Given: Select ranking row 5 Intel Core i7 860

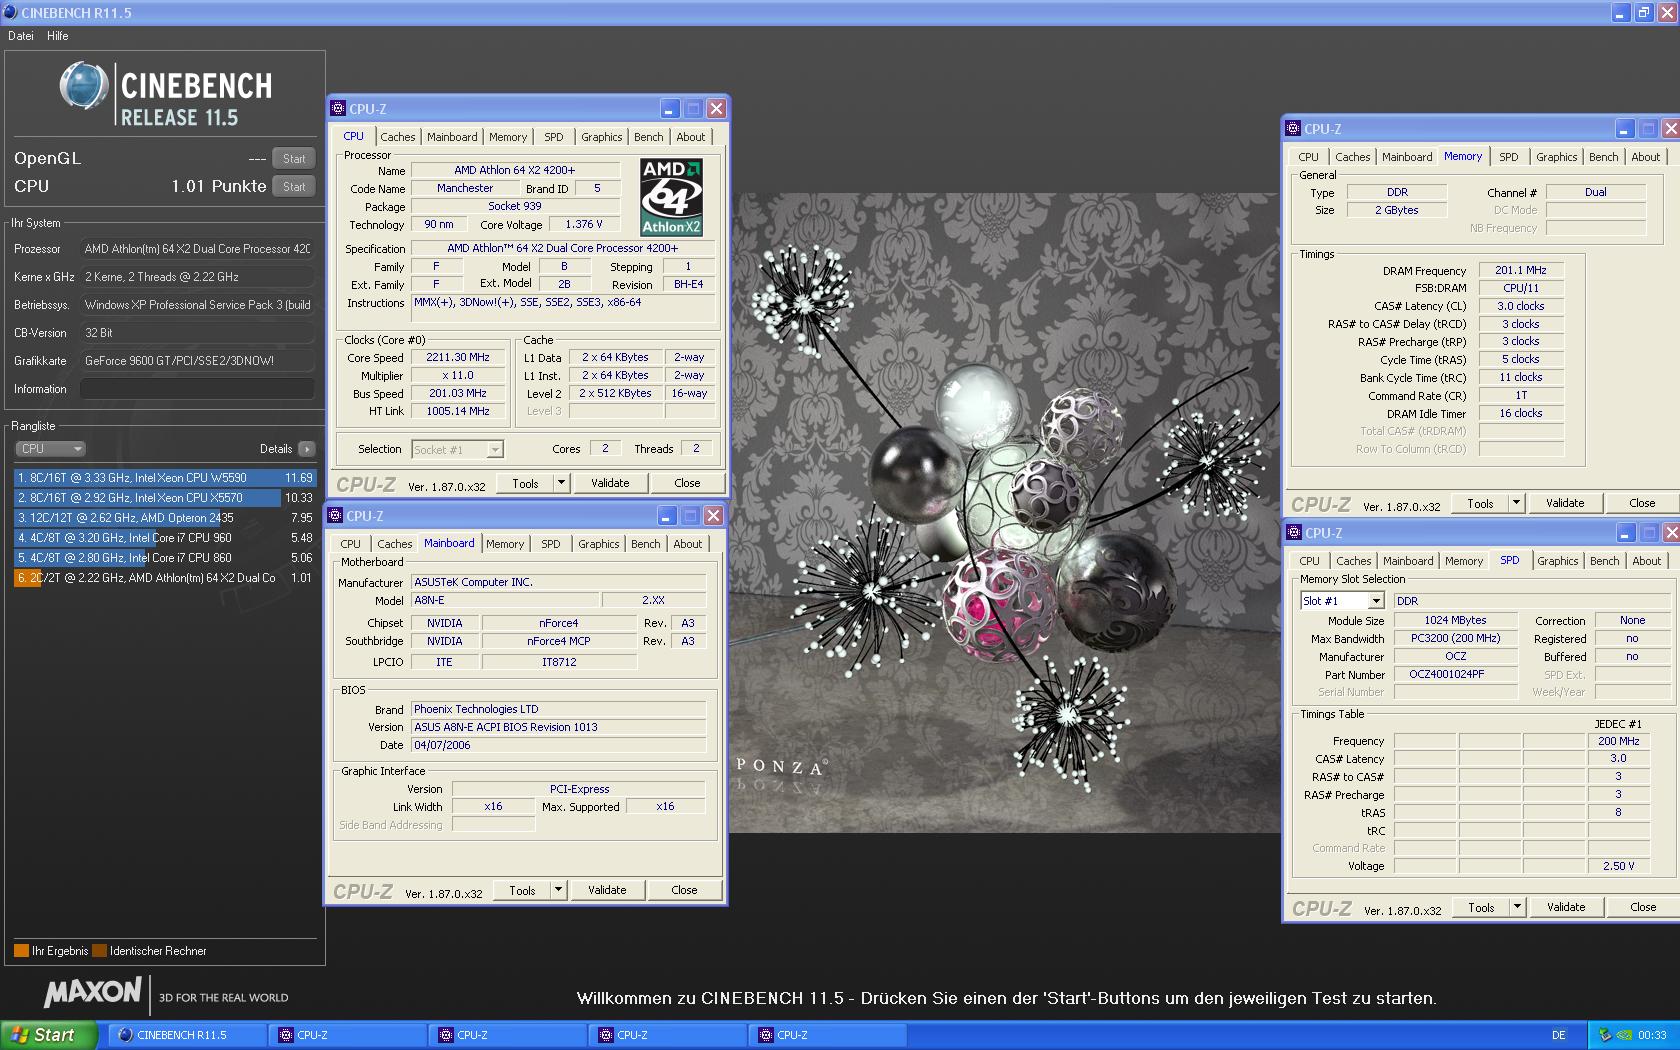Looking at the screenshot, I should [x=165, y=558].
